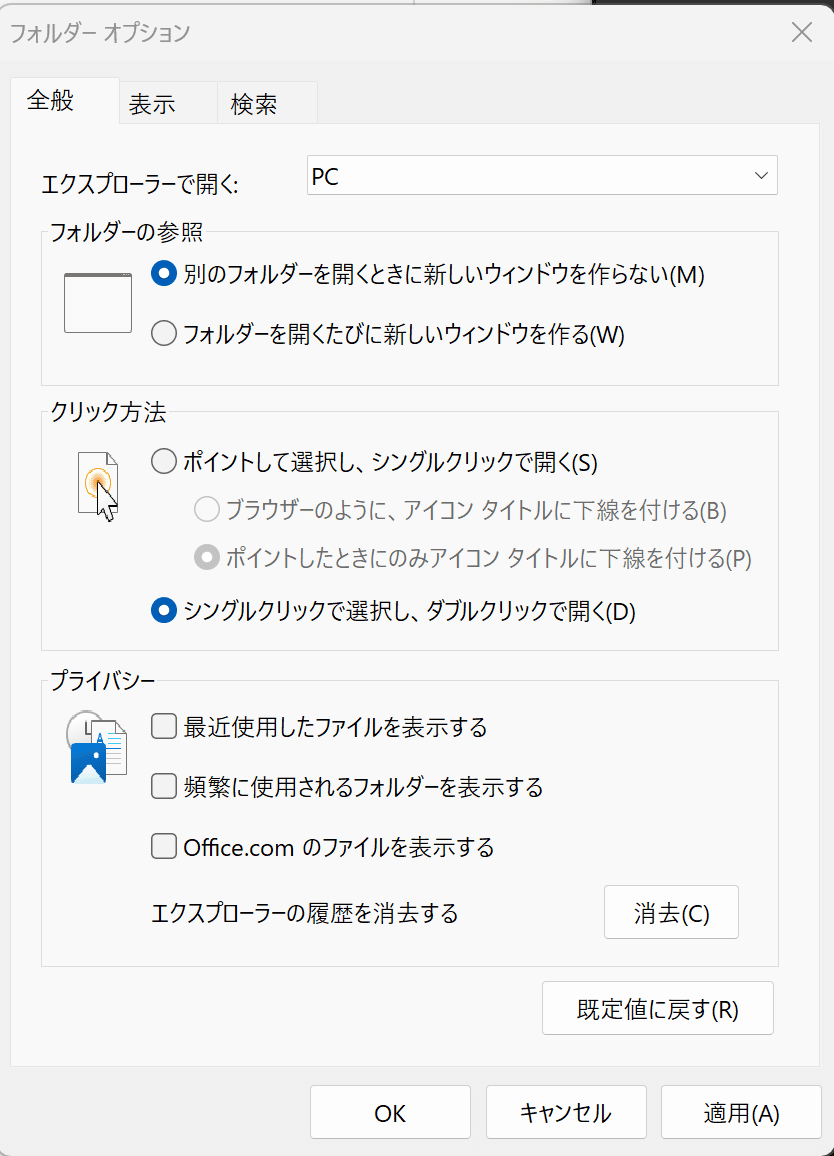834x1156 pixels.
Task: Enable Office.com のファイルを表示する option
Action: 163,846
